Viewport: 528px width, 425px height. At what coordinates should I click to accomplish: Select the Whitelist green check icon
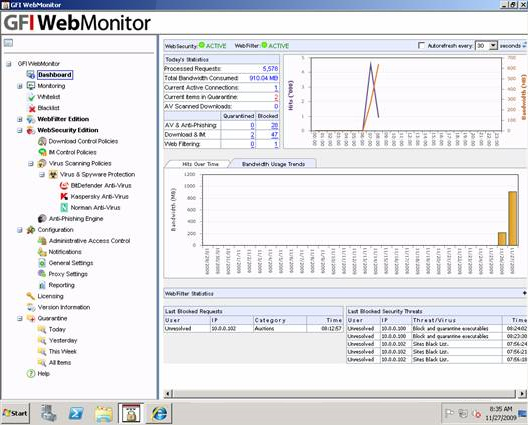(x=31, y=97)
